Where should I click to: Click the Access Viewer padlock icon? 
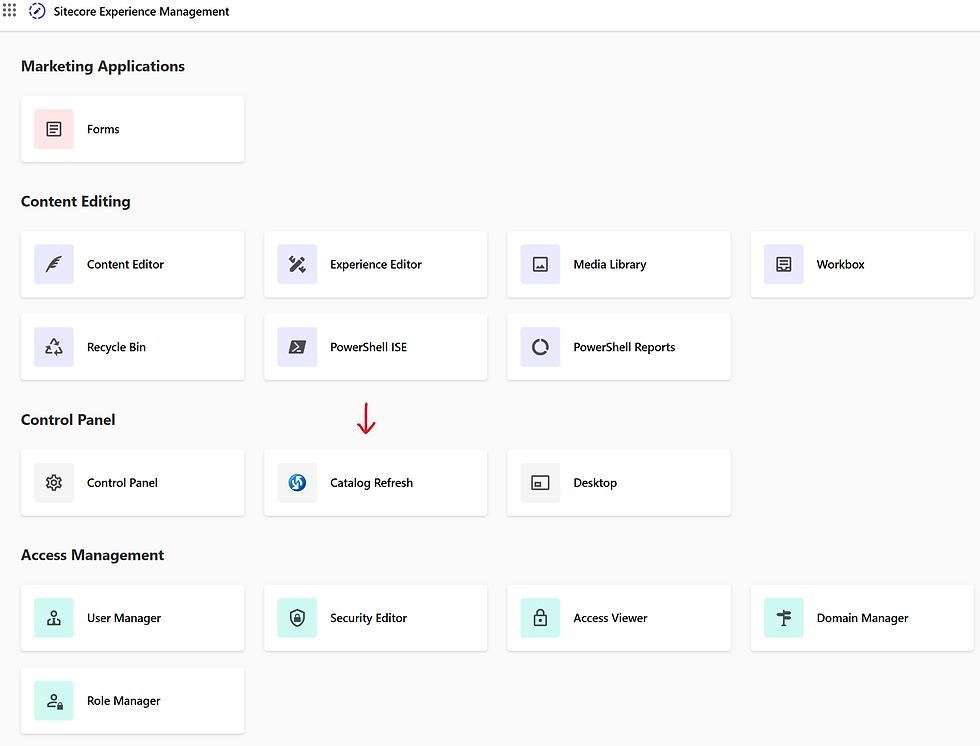(540, 618)
